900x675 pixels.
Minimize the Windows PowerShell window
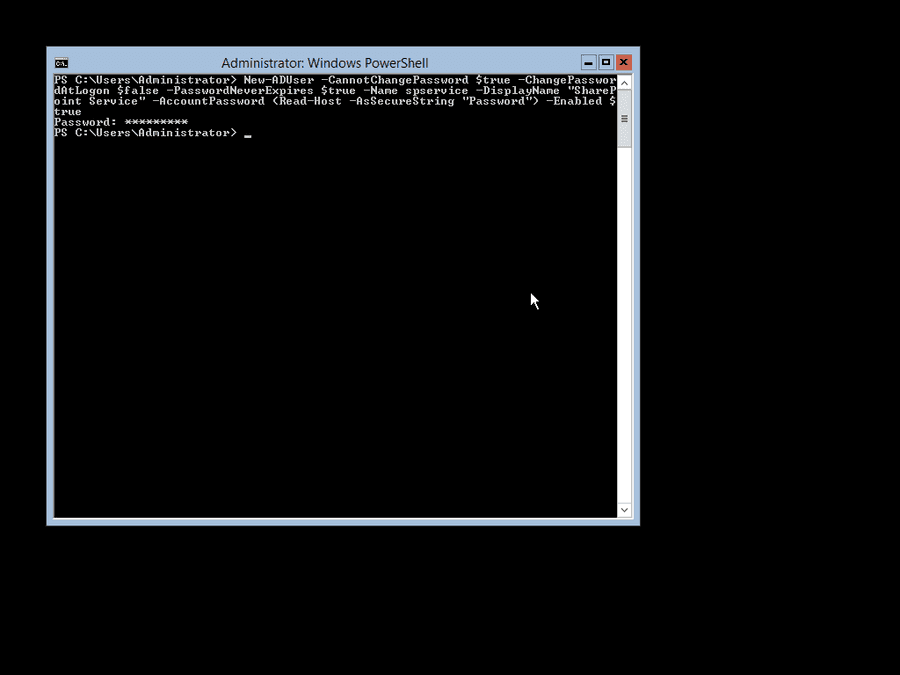(x=588, y=62)
